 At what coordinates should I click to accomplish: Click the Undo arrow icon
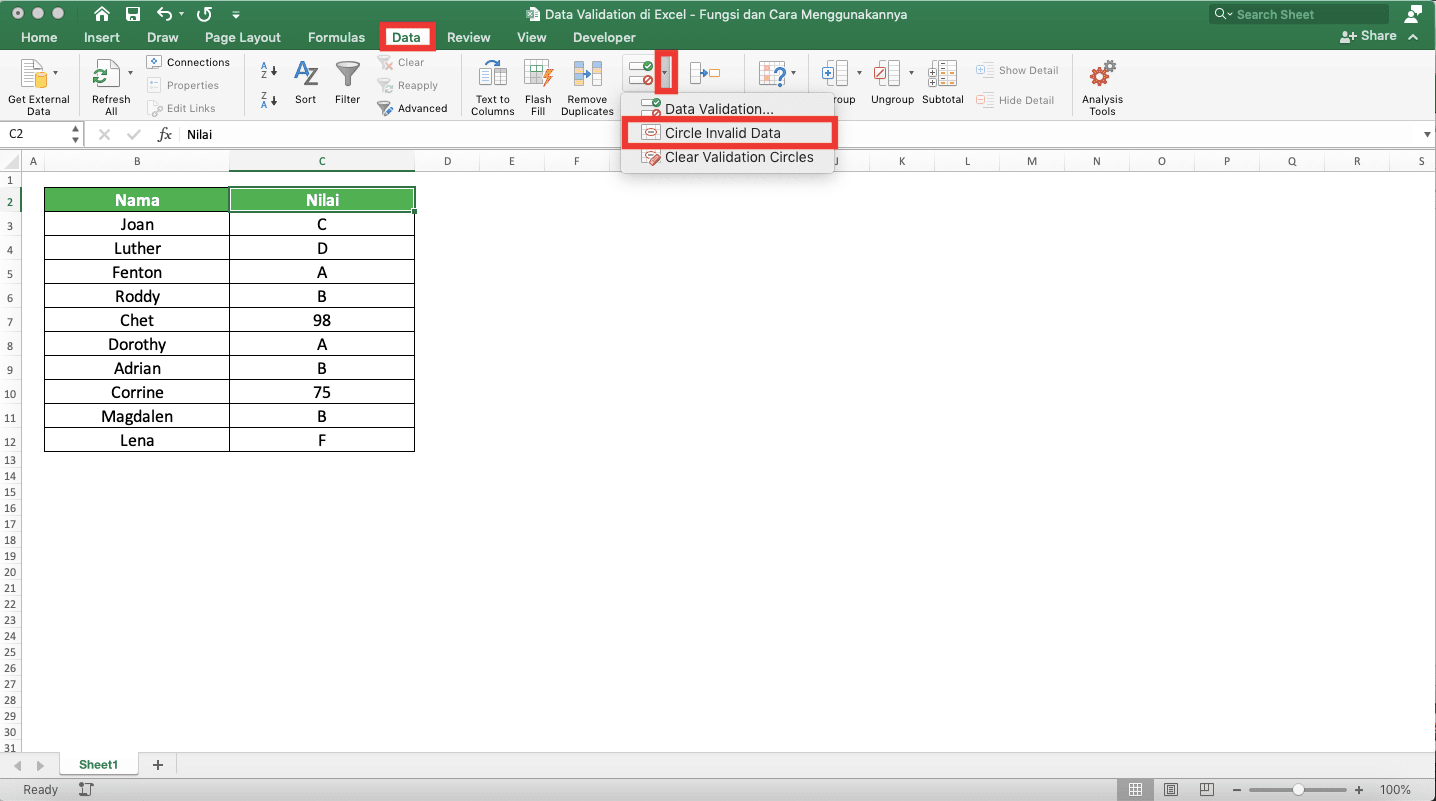pyautogui.click(x=164, y=14)
